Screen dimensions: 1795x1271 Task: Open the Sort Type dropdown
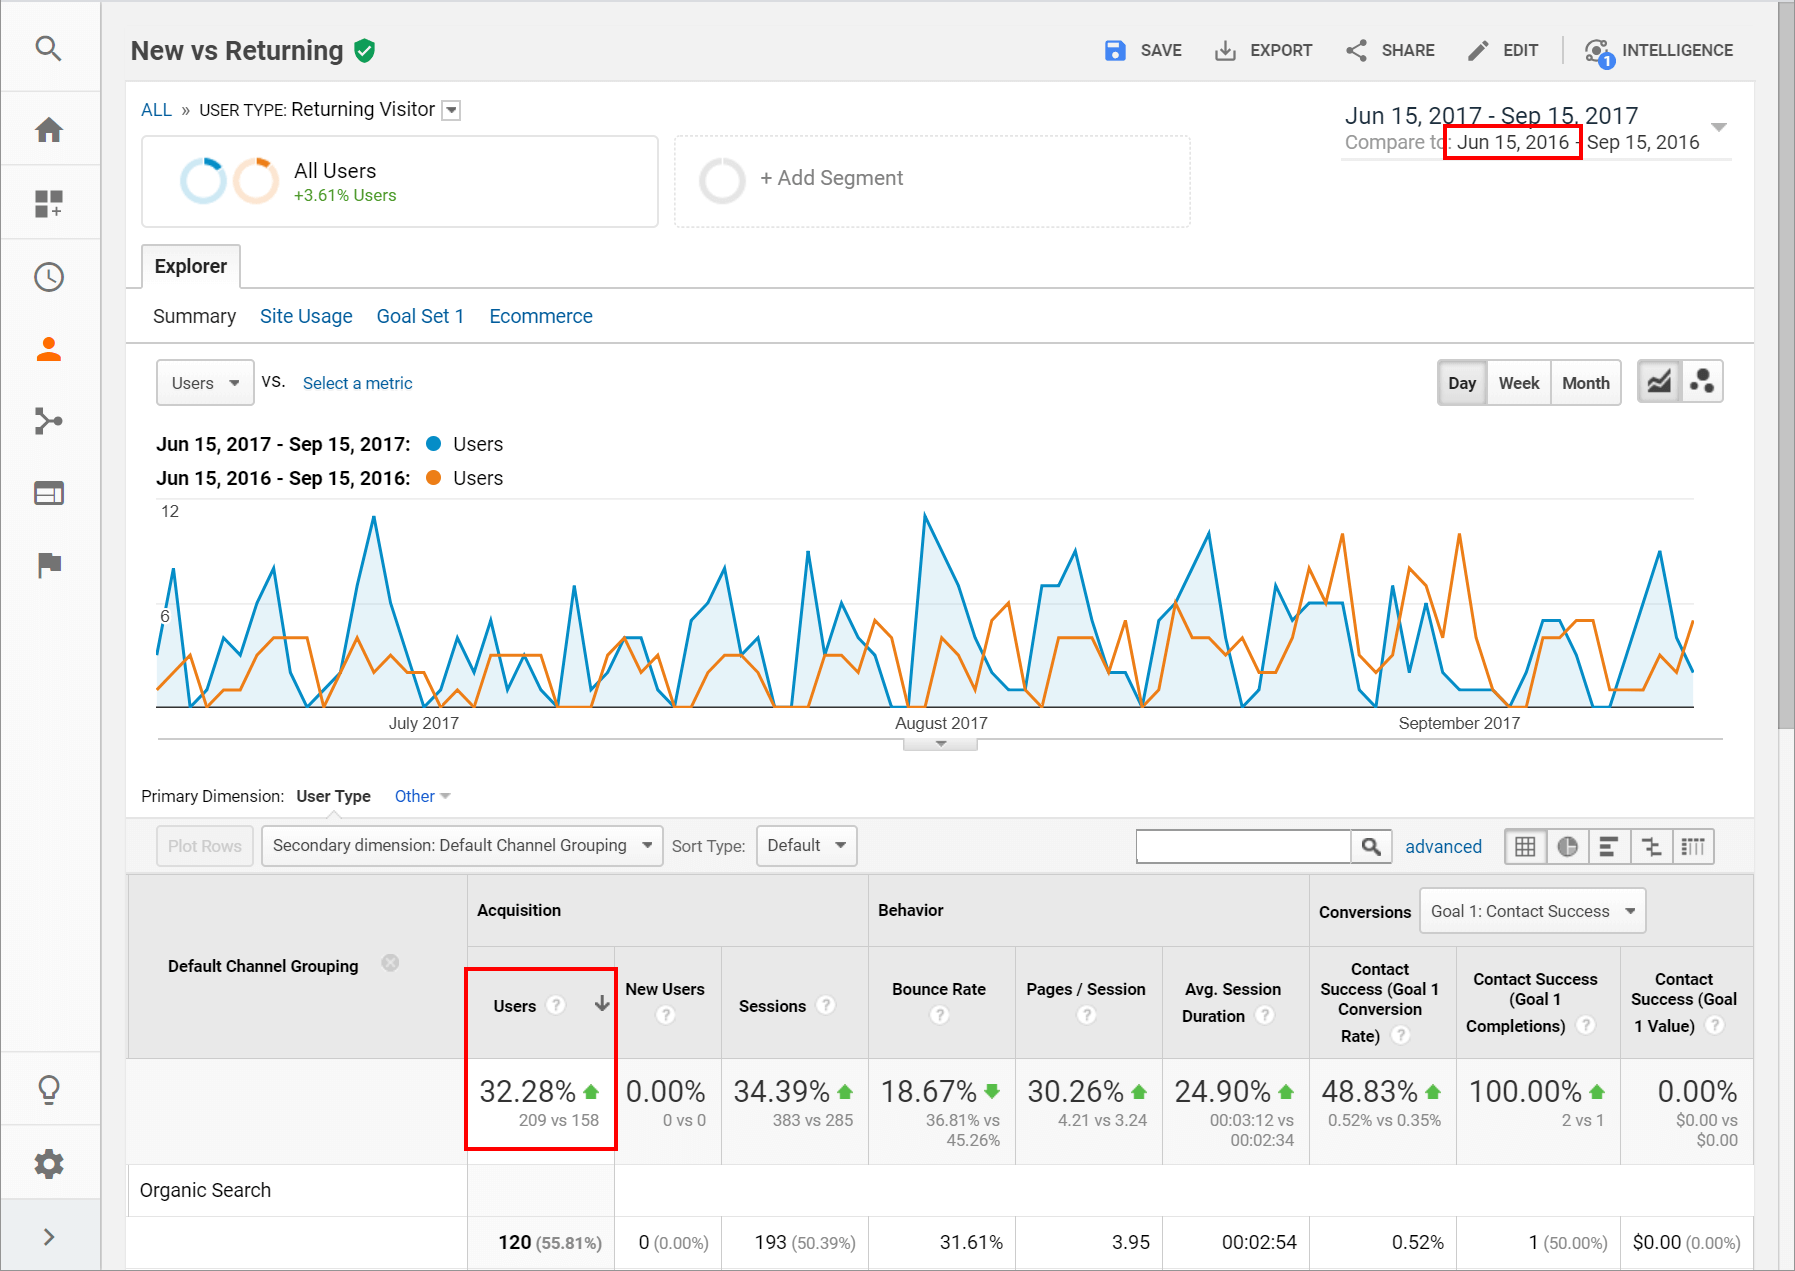806,846
